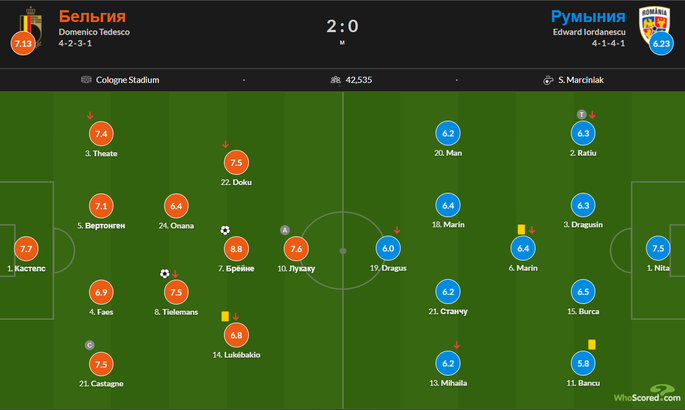Open the WhoScored.com logo link
685x410 pixels.
pyautogui.click(x=647, y=394)
